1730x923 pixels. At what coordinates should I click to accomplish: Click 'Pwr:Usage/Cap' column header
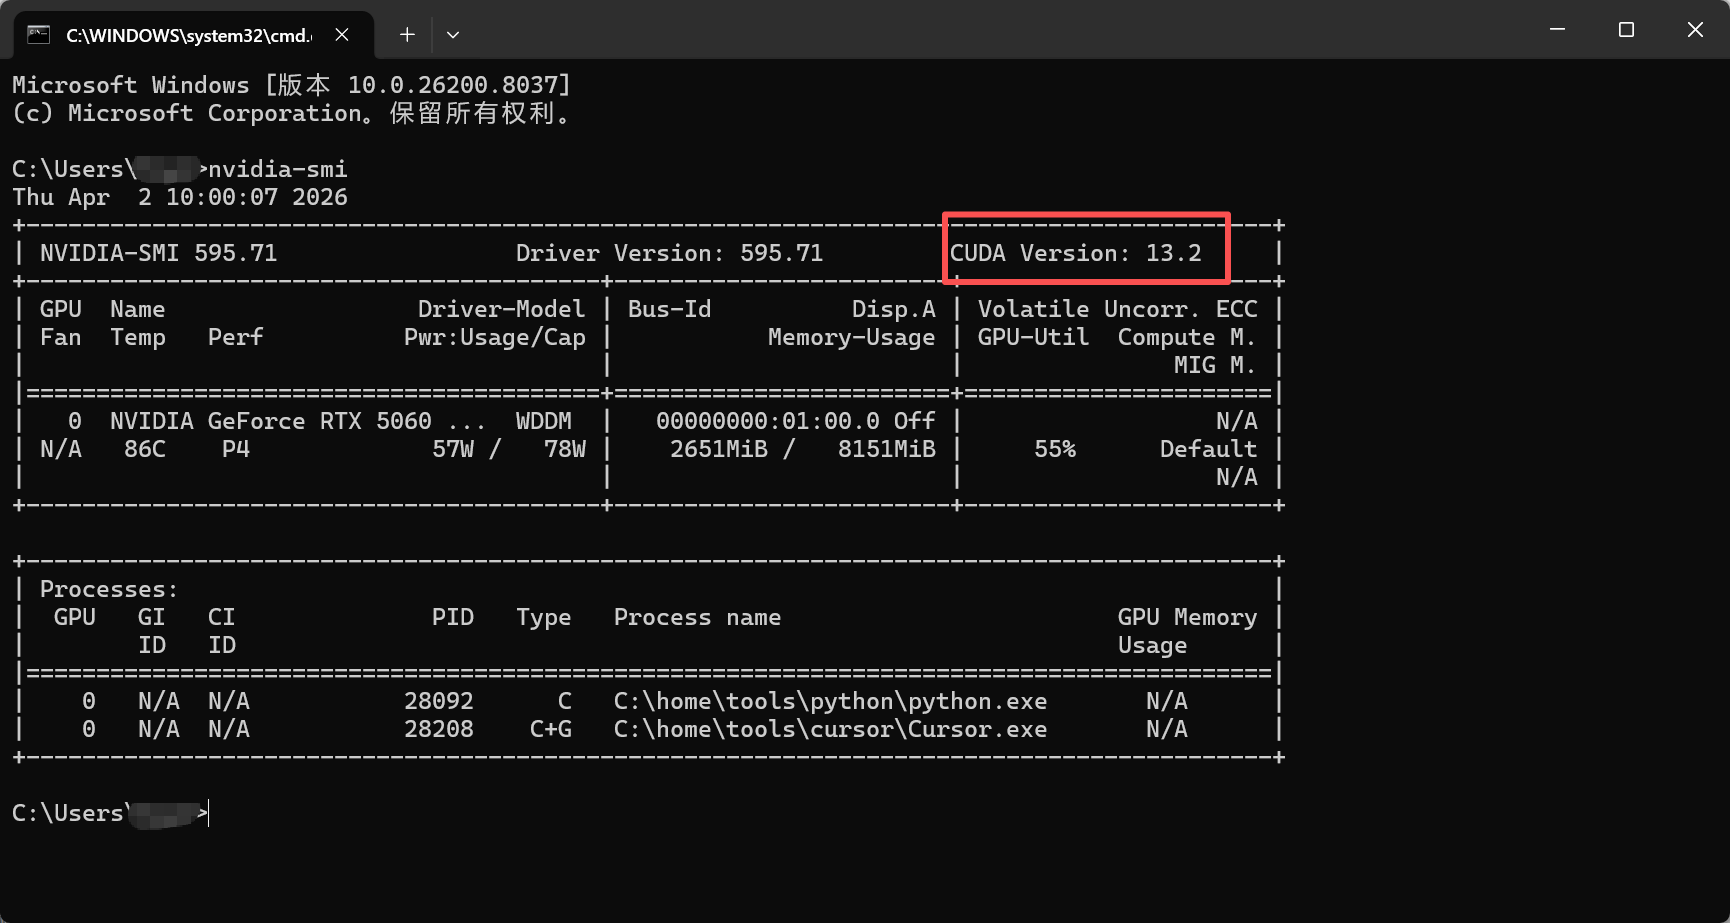[495, 337]
